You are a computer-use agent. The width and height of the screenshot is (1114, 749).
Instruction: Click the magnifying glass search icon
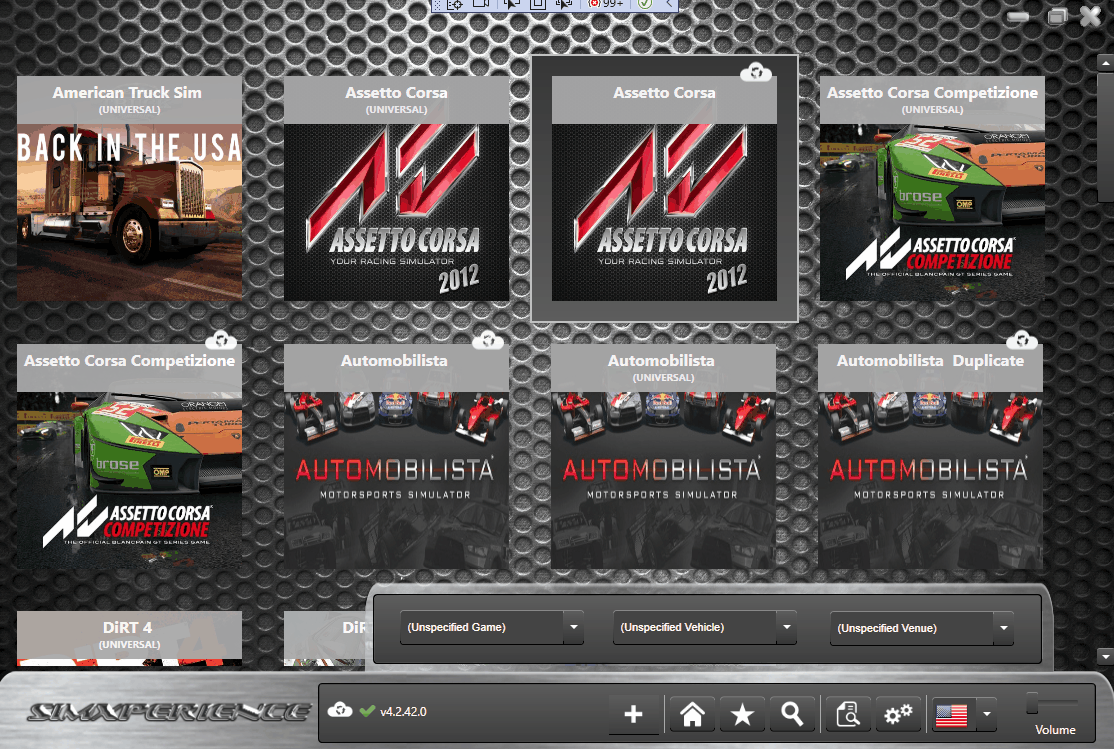coord(792,714)
